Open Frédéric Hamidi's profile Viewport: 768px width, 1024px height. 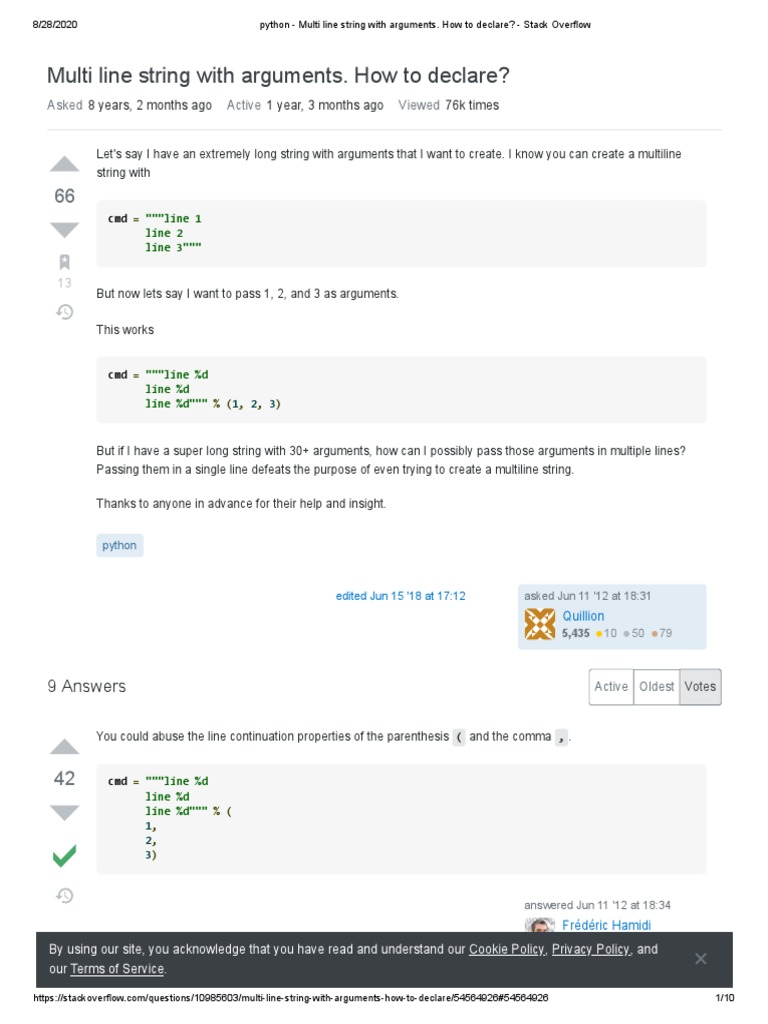coord(606,926)
